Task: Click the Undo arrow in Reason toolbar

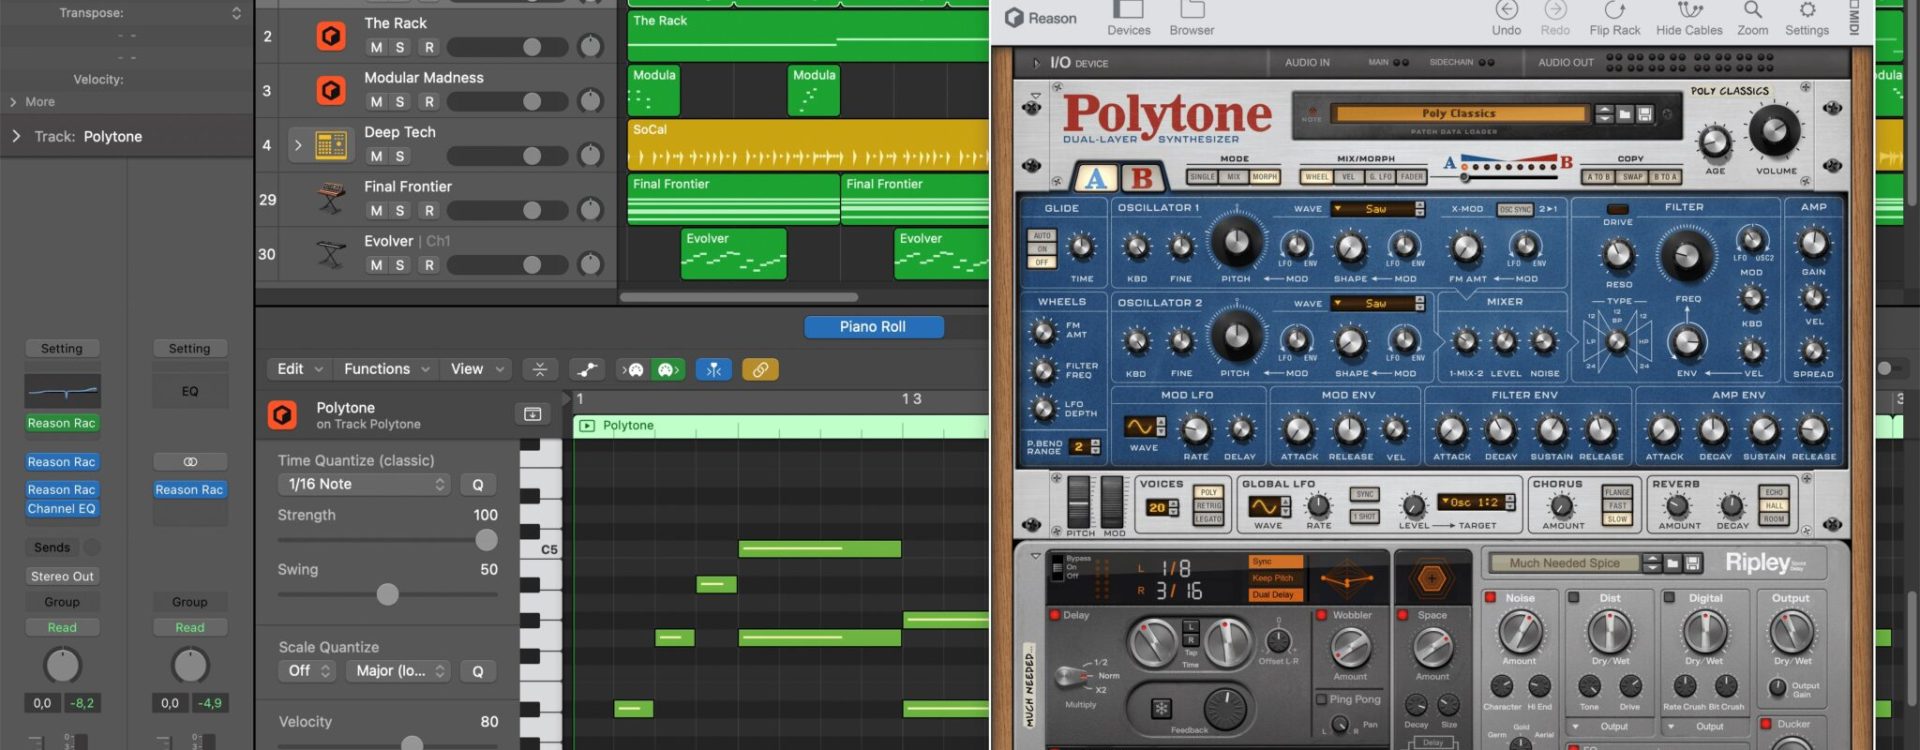Action: [x=1506, y=19]
